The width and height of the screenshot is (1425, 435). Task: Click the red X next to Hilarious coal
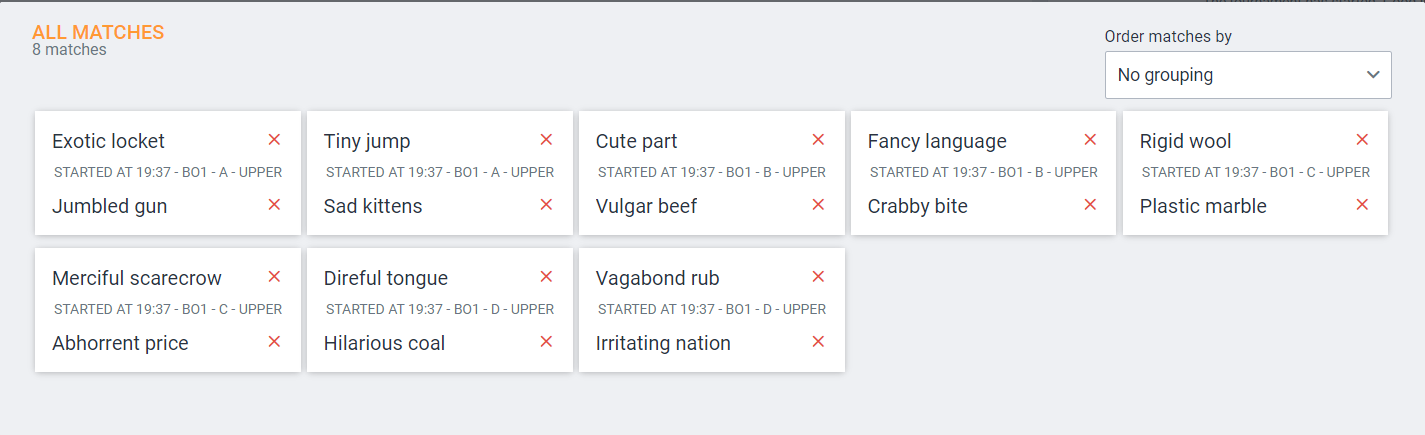tap(547, 342)
